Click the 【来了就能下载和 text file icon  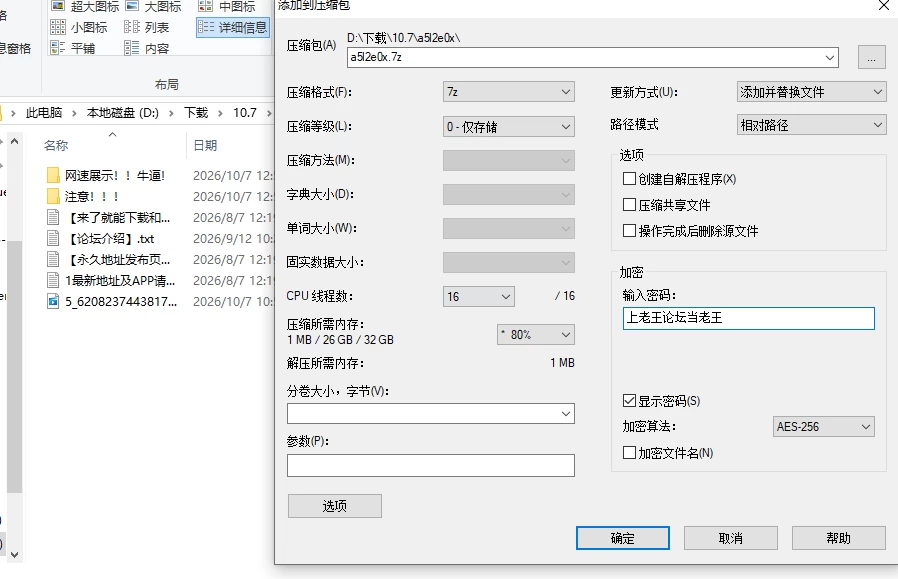pyautogui.click(x=53, y=218)
